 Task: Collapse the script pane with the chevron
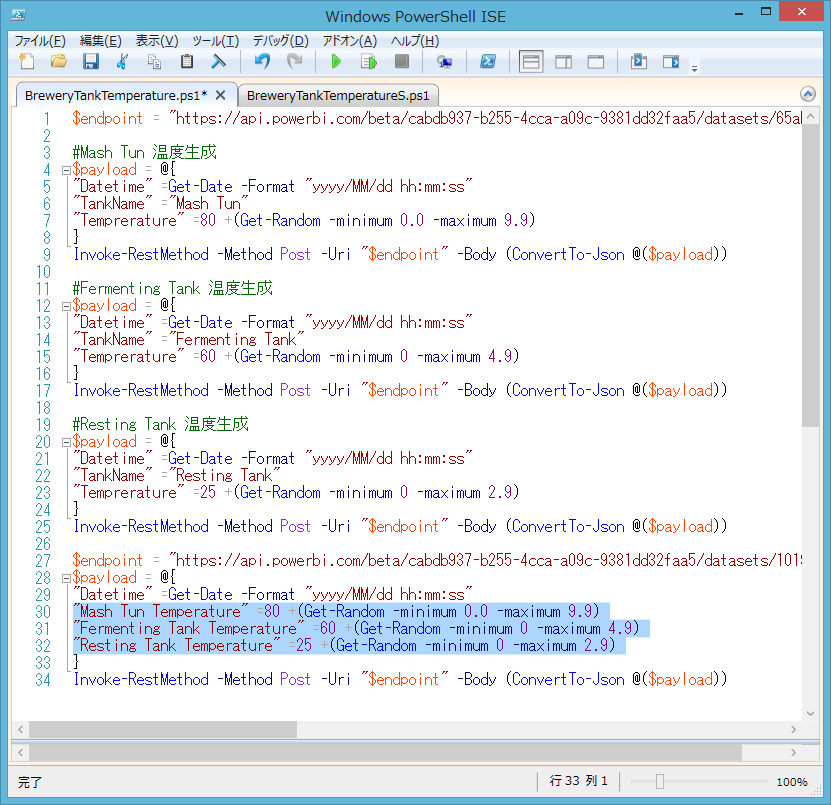pos(808,94)
